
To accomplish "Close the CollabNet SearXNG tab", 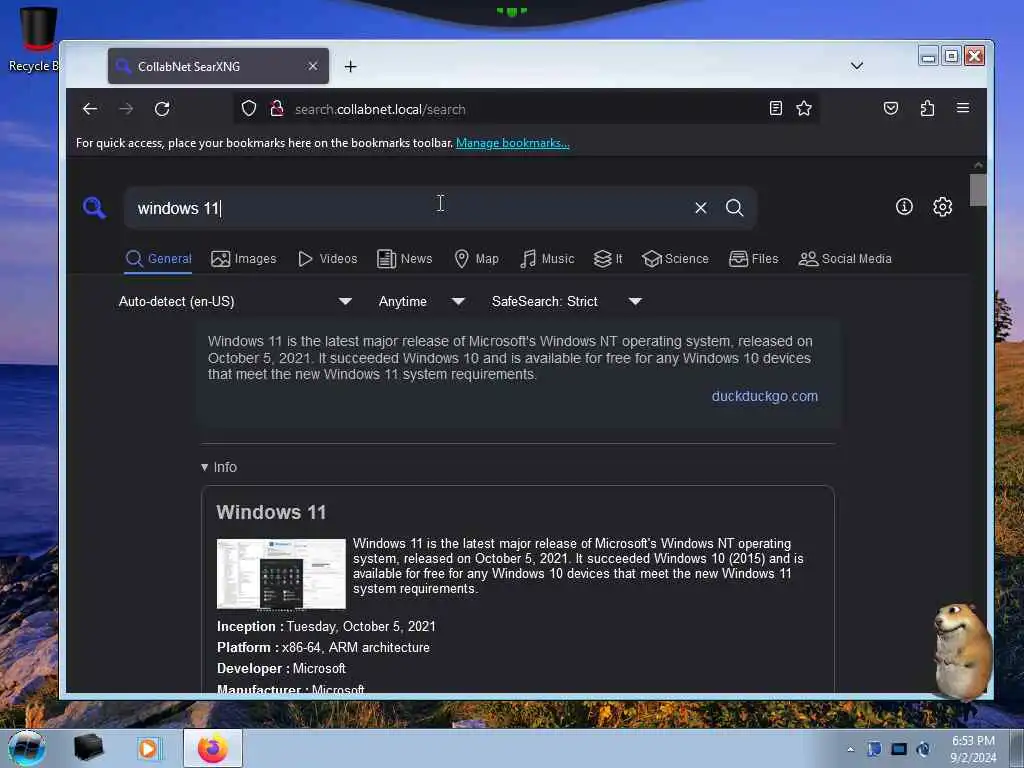I will (313, 66).
